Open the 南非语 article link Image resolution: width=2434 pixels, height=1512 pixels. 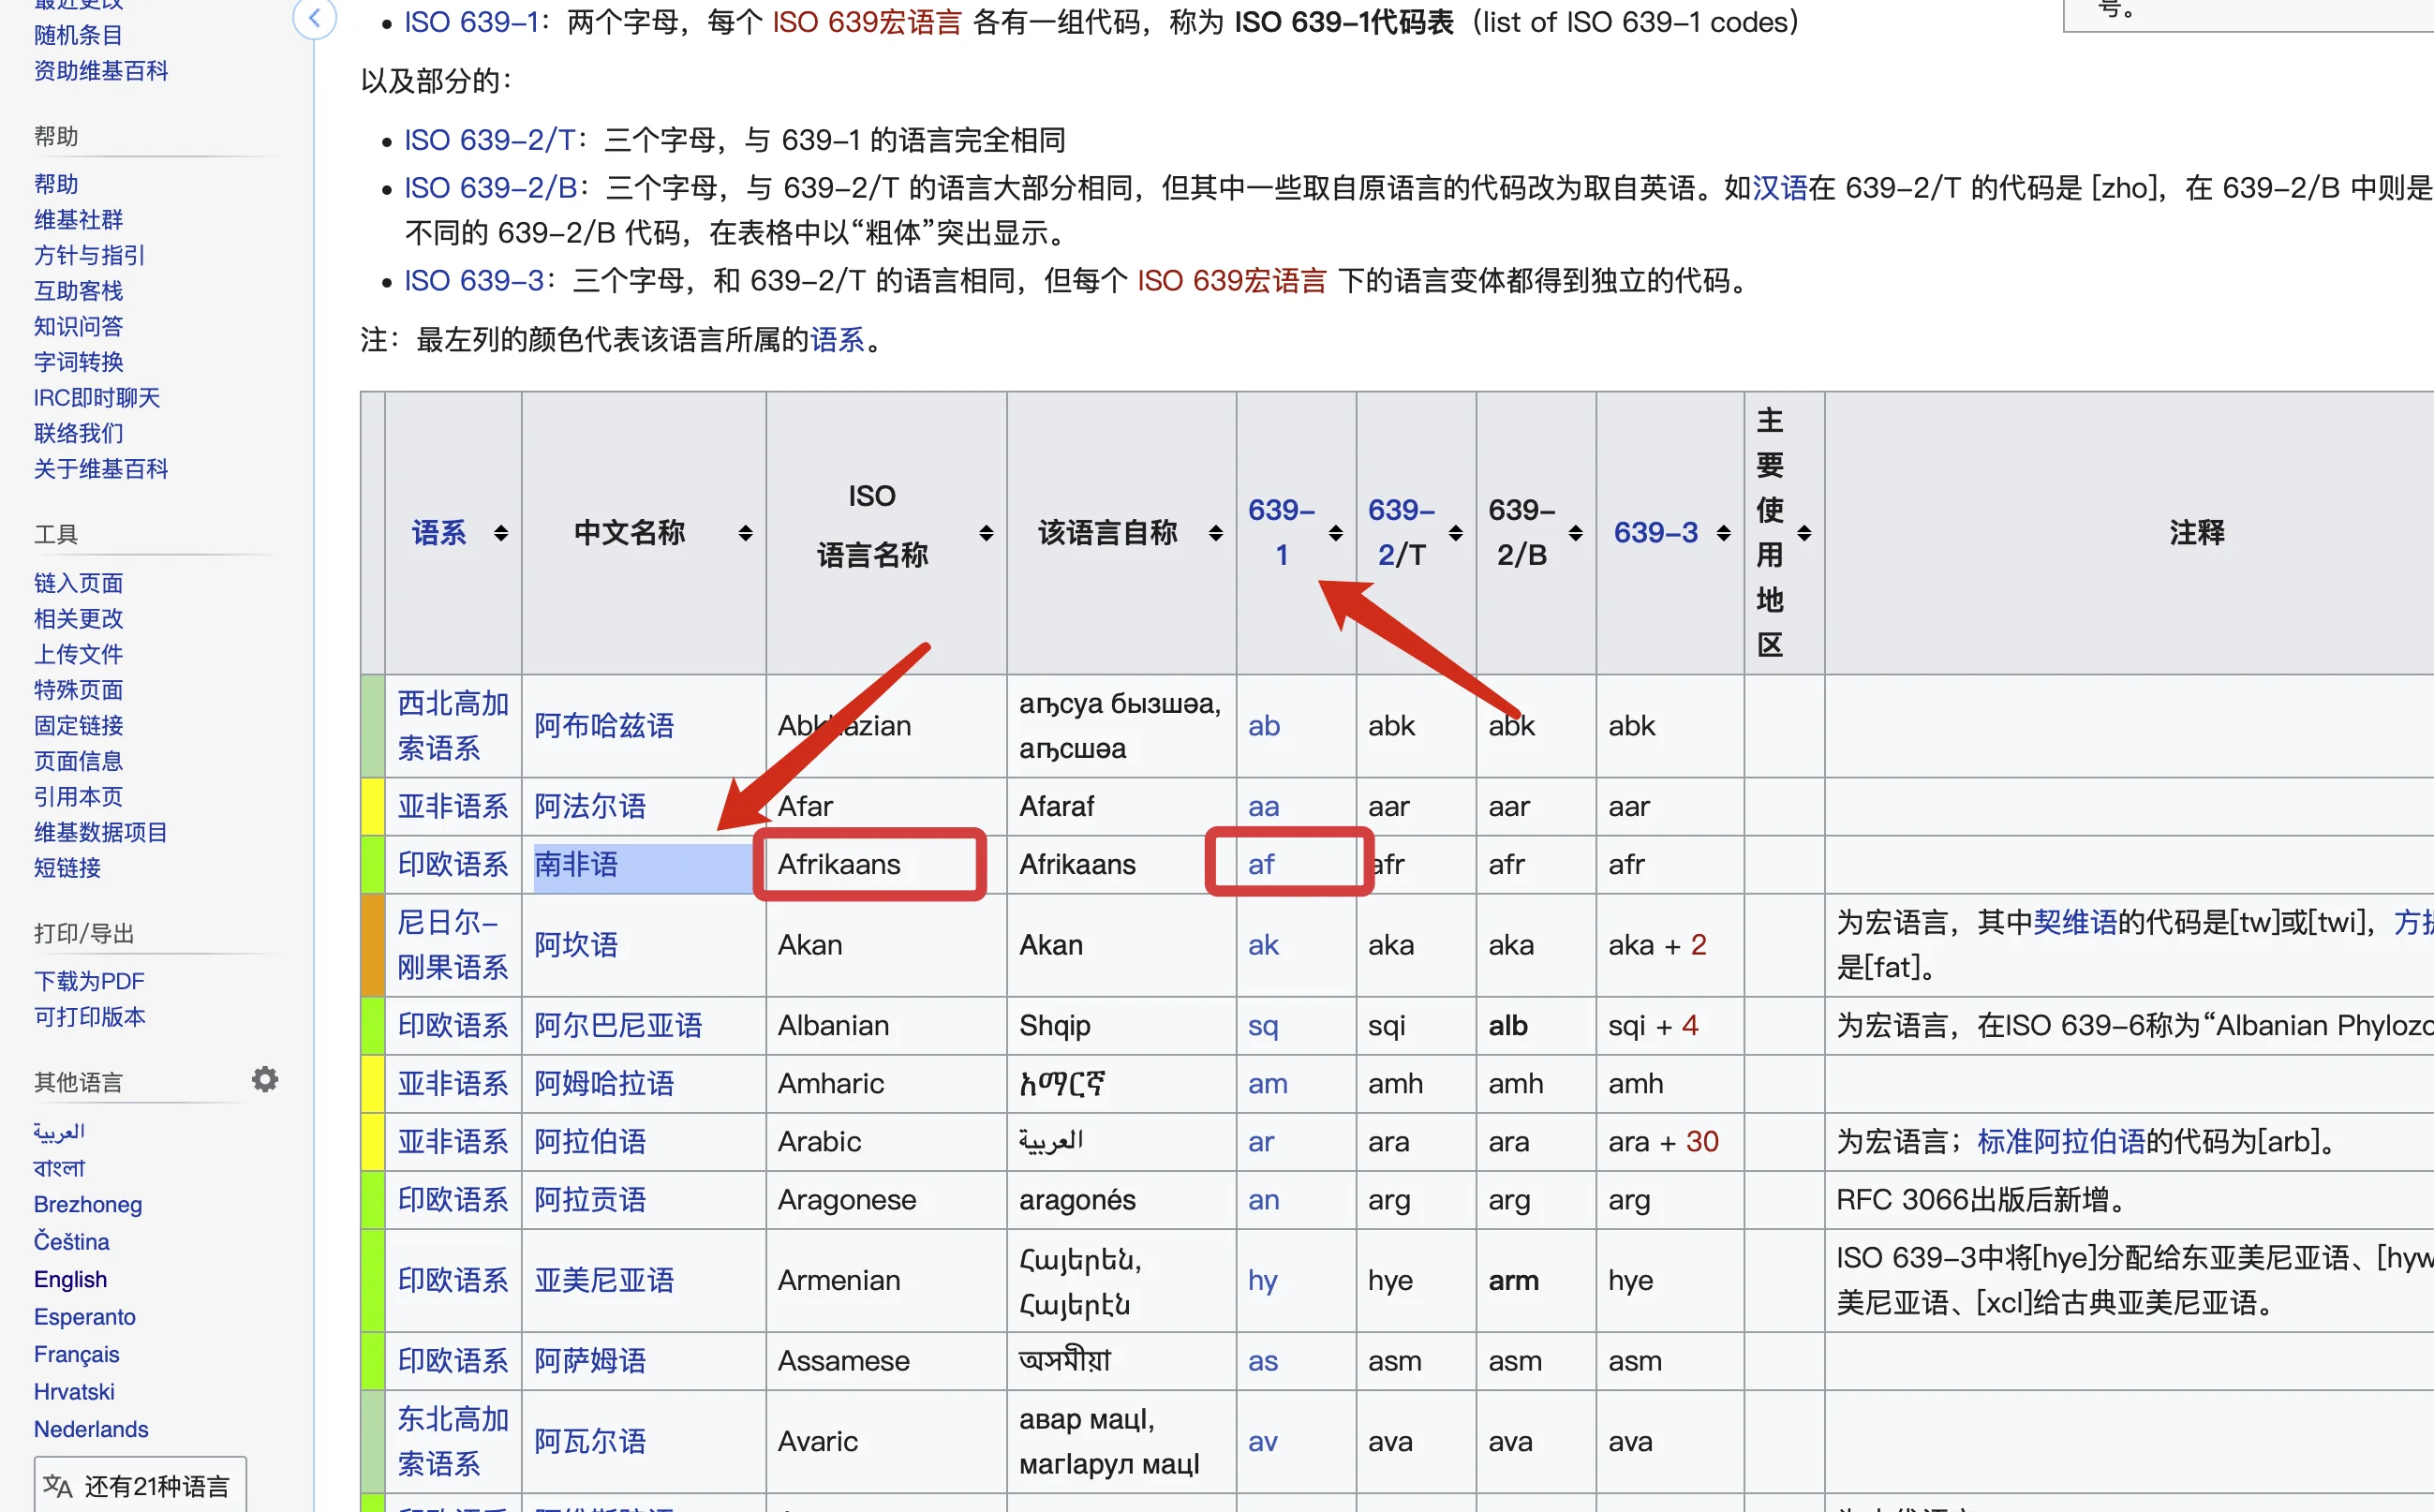pyautogui.click(x=576, y=864)
